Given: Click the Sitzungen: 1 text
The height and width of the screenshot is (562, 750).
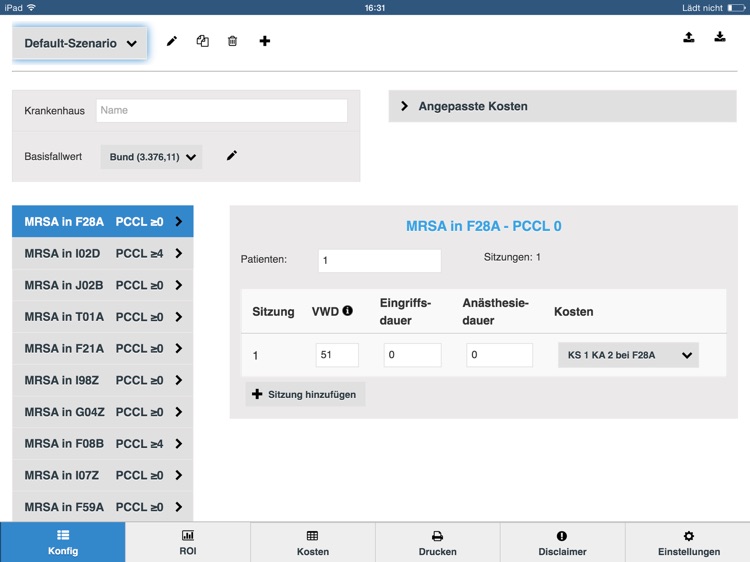Looking at the screenshot, I should (512, 257).
